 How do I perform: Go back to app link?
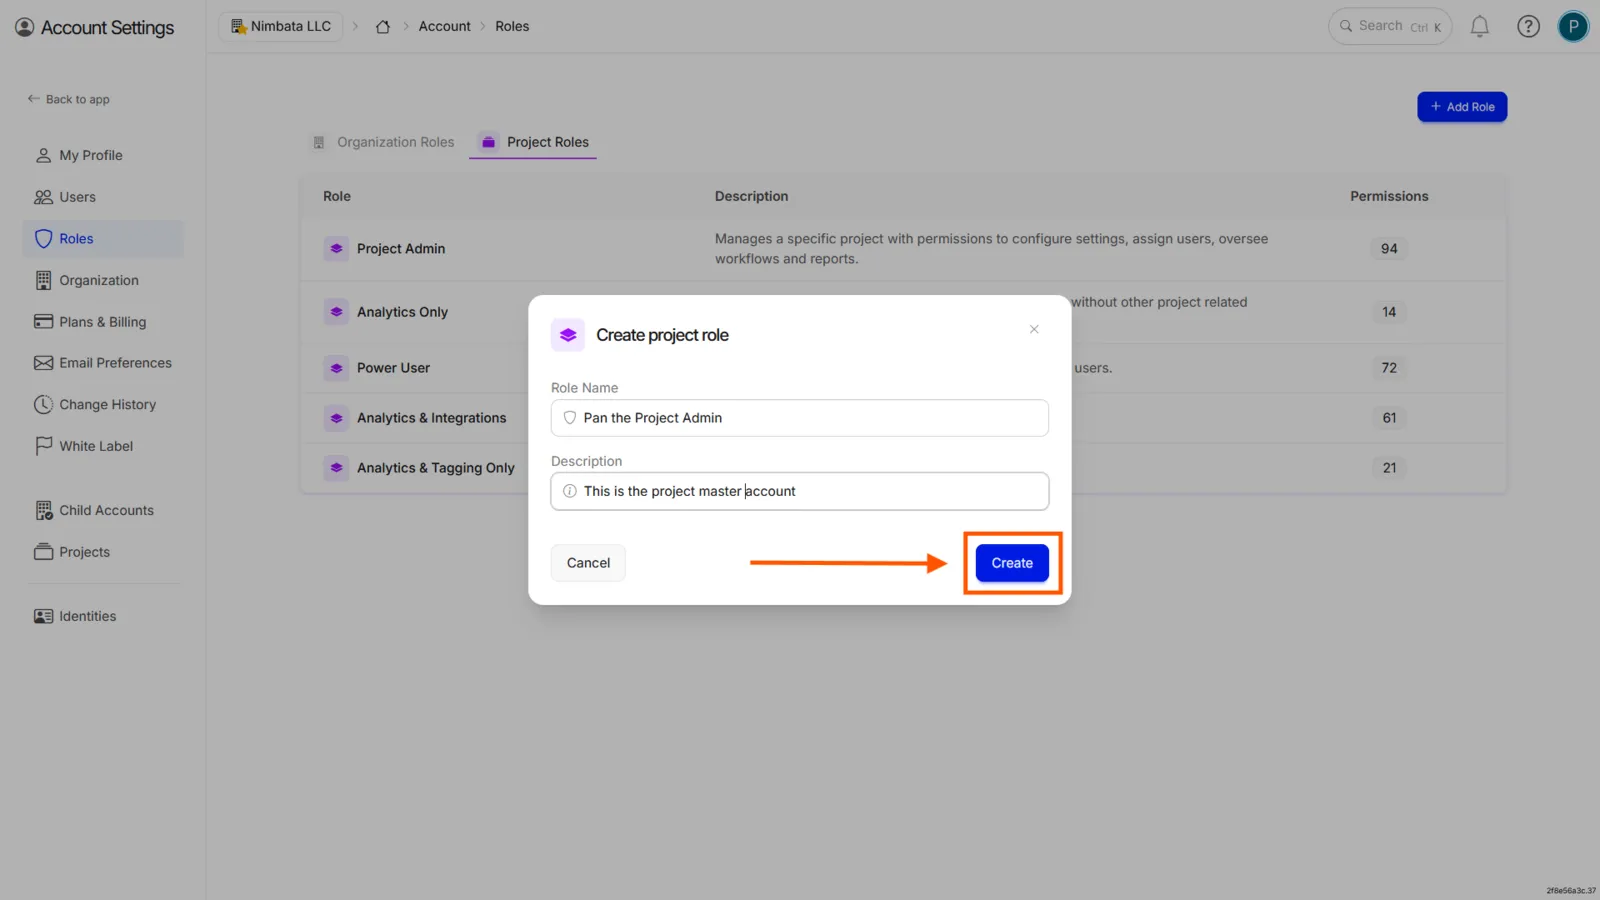pos(69,99)
